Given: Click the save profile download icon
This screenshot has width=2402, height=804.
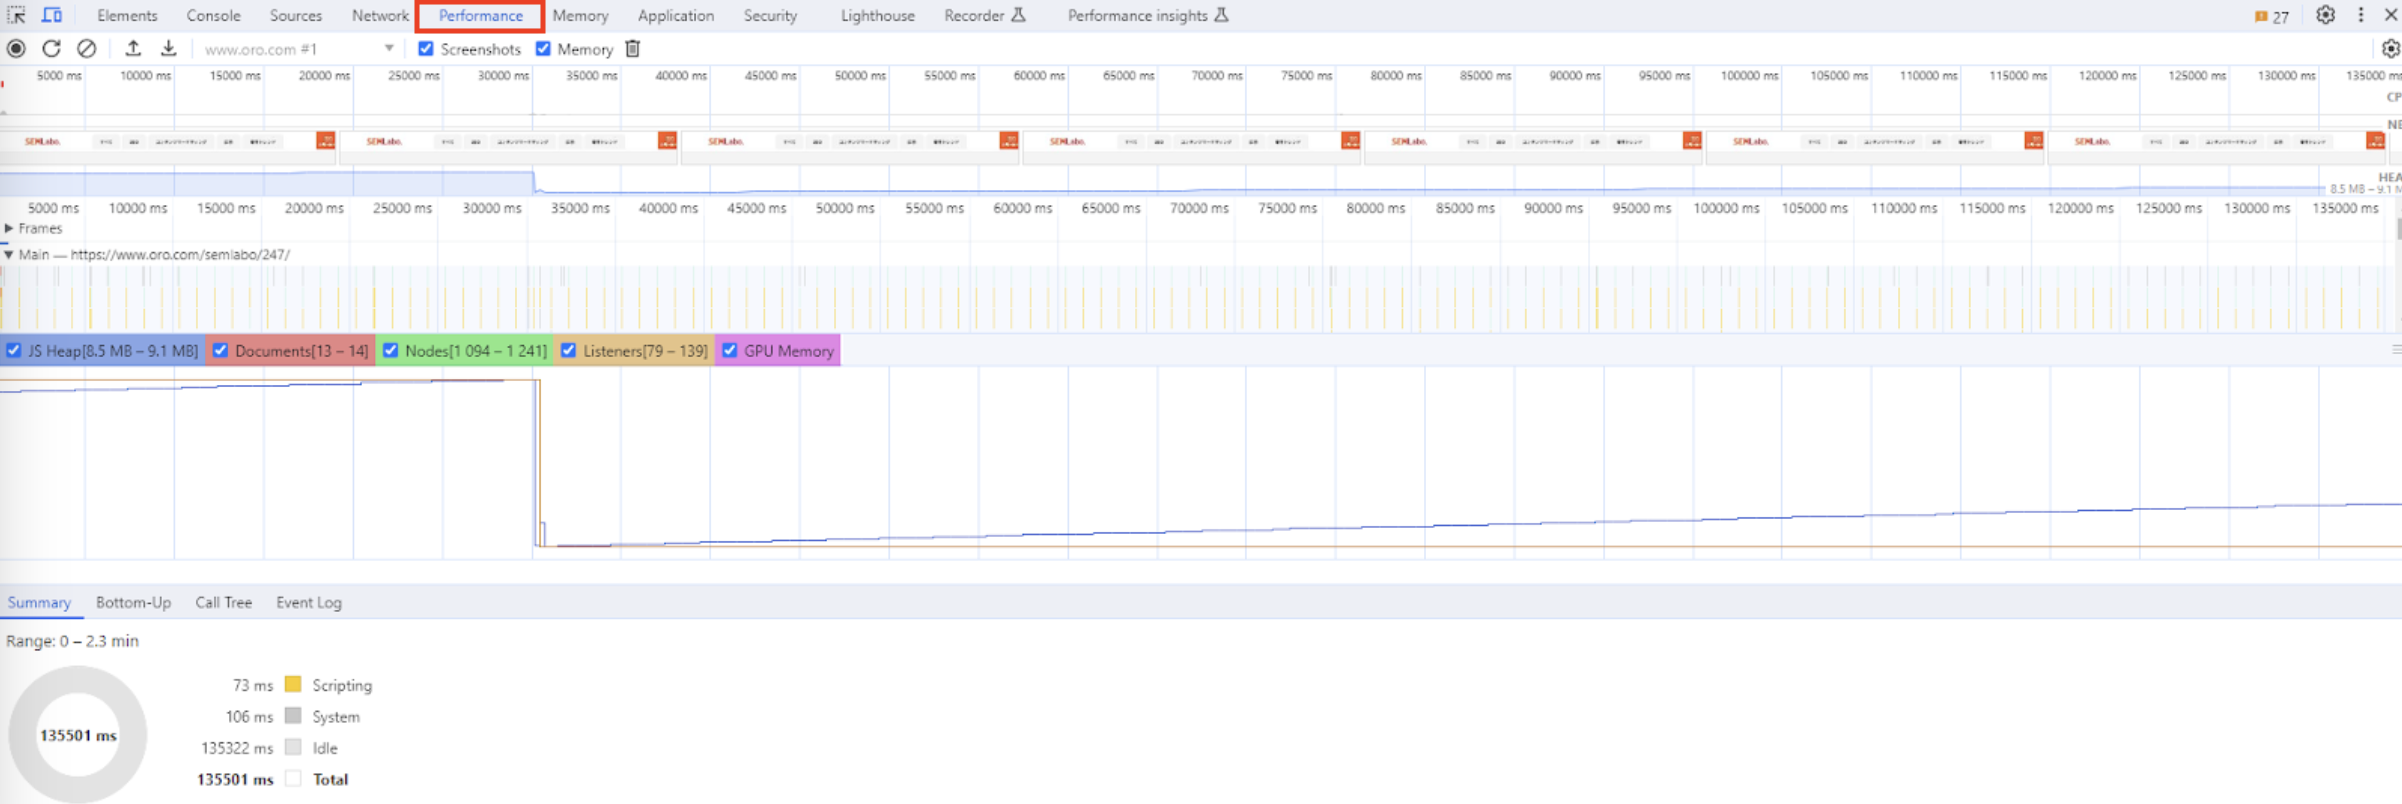Looking at the screenshot, I should click(169, 49).
